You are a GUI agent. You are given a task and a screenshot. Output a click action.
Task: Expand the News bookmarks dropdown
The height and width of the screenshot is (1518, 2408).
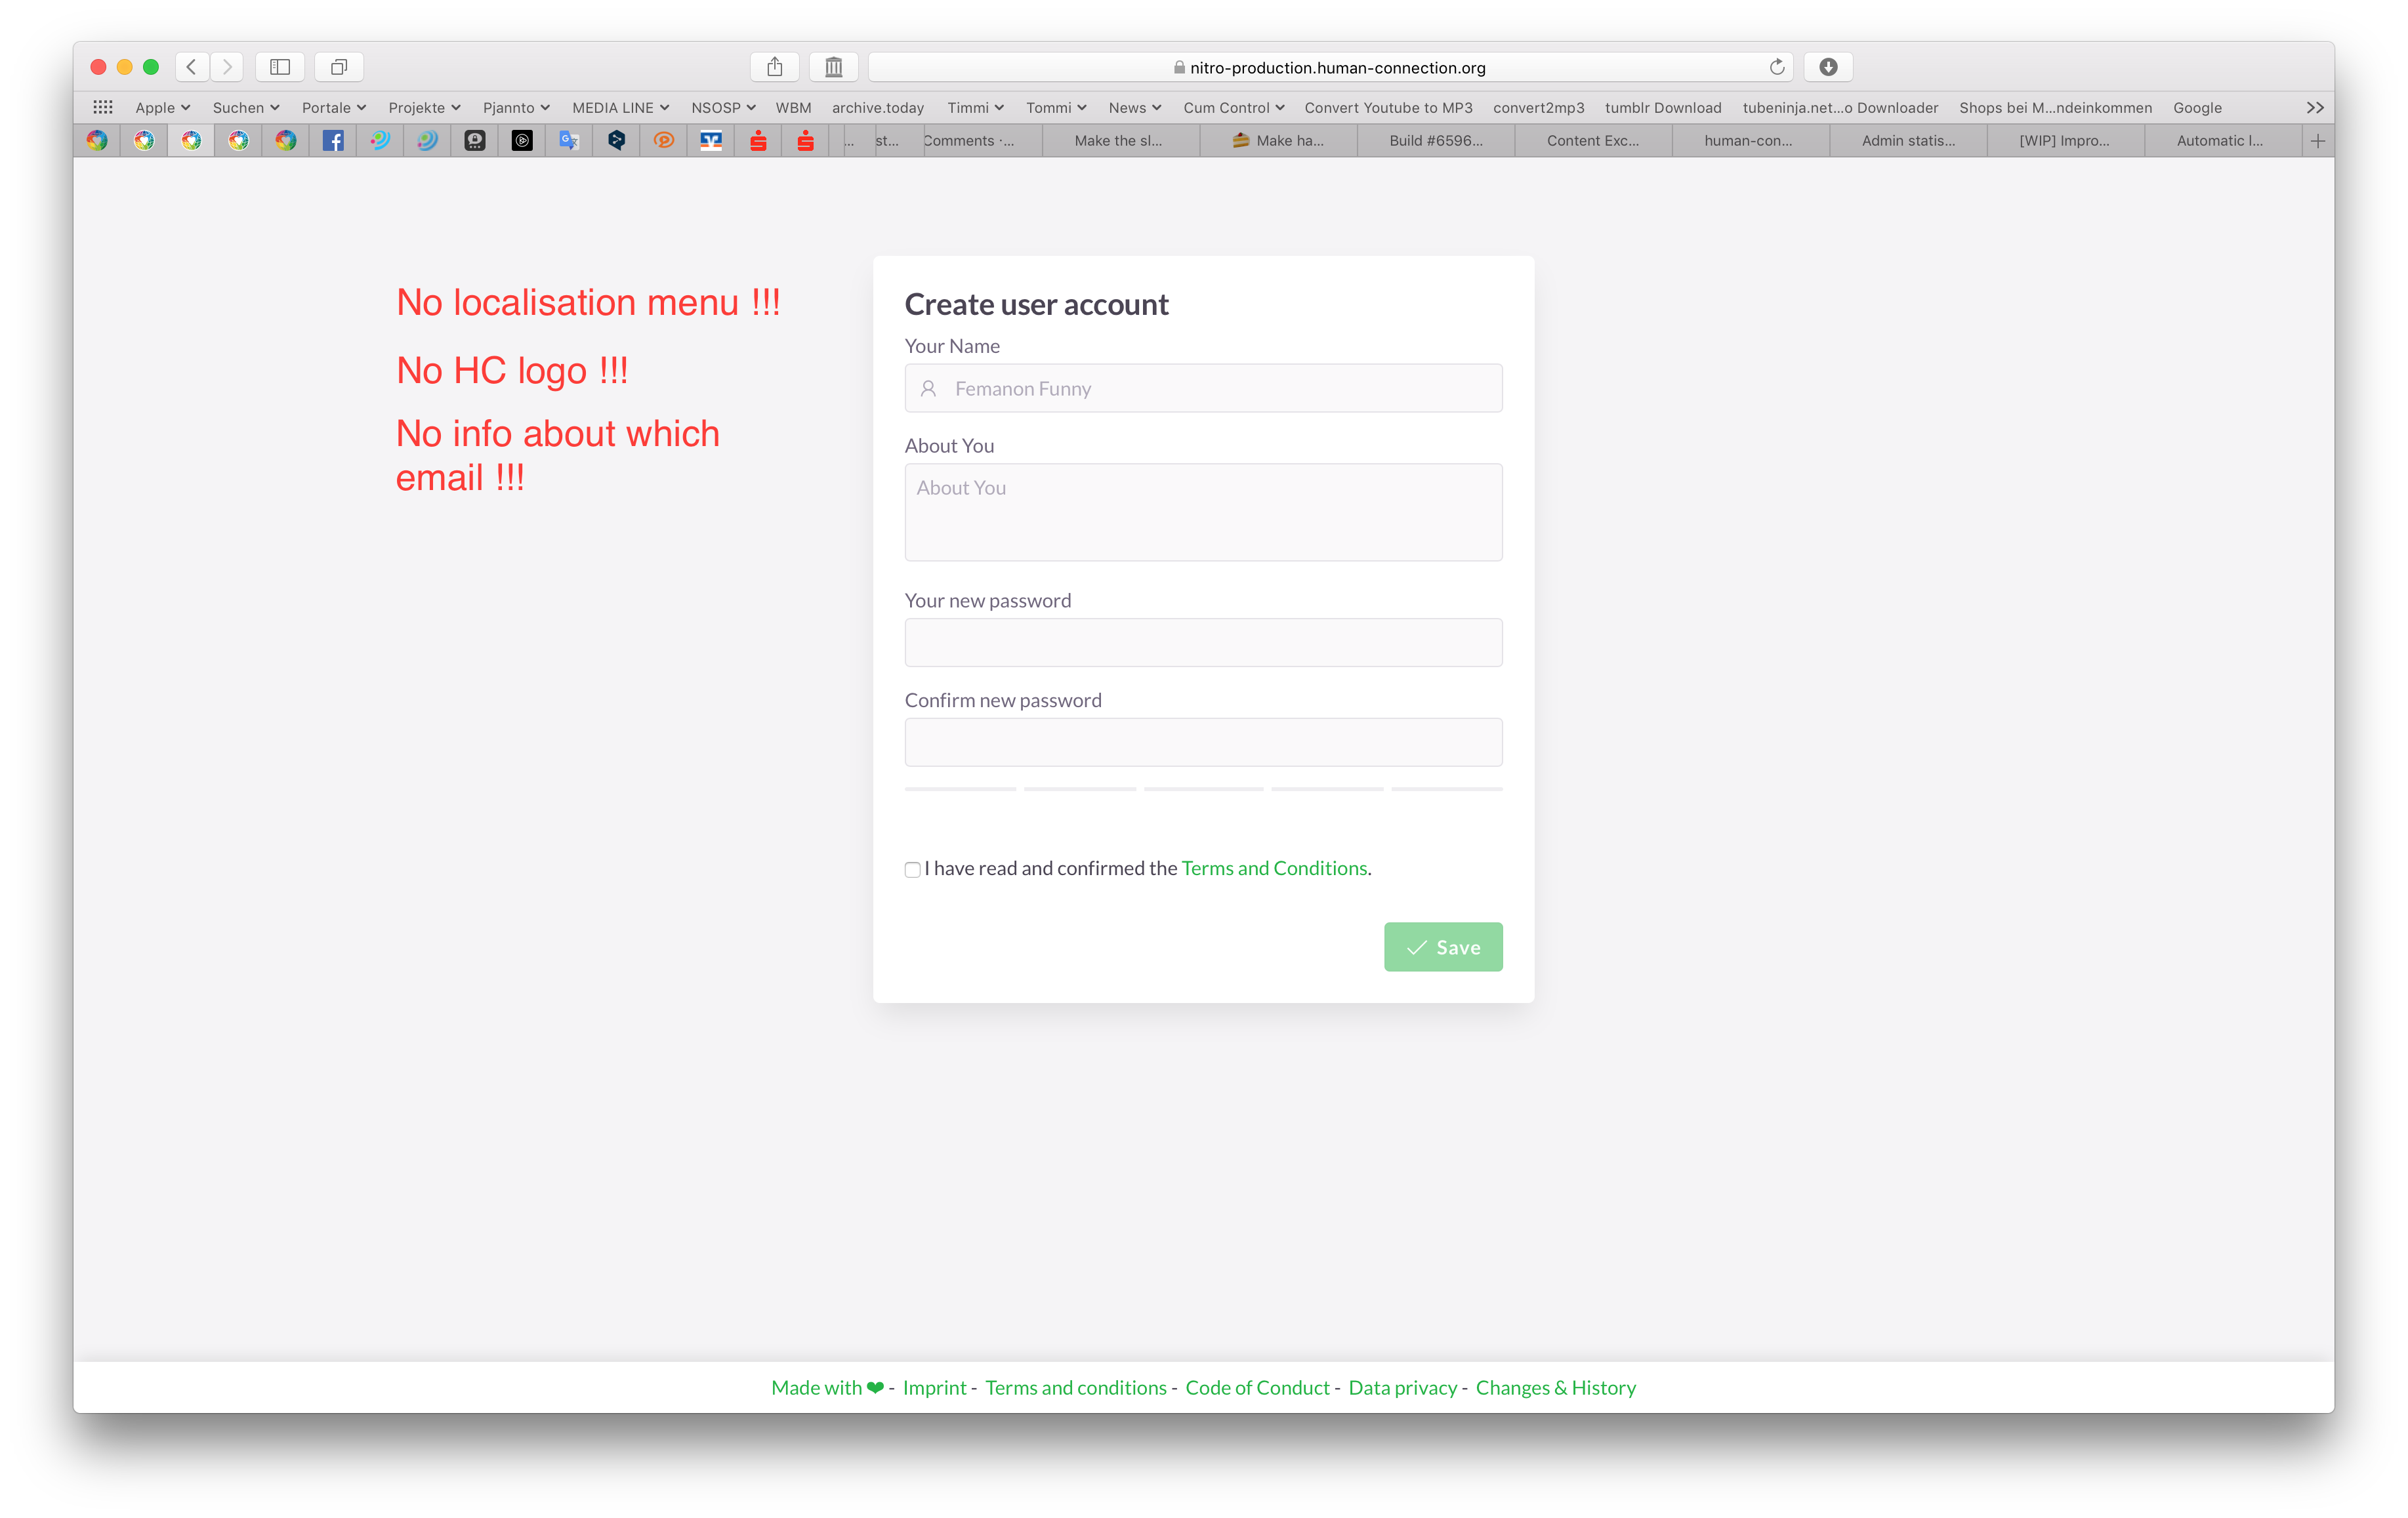(1134, 107)
